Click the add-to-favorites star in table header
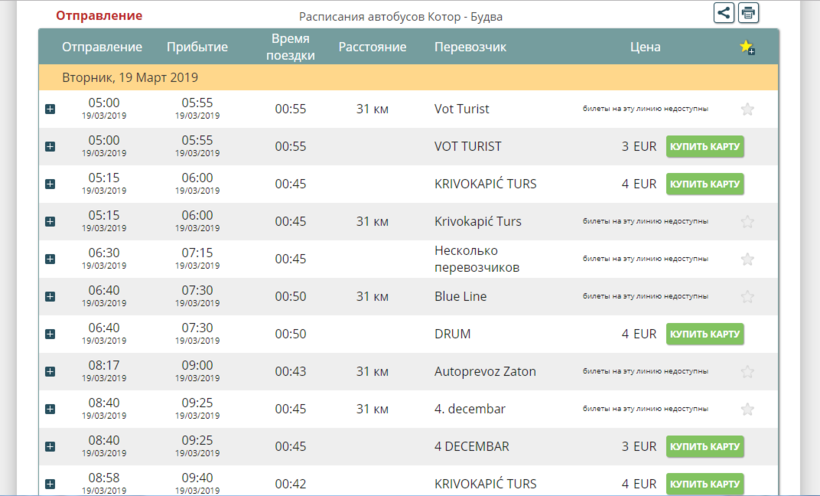This screenshot has height=496, width=820. click(746, 47)
